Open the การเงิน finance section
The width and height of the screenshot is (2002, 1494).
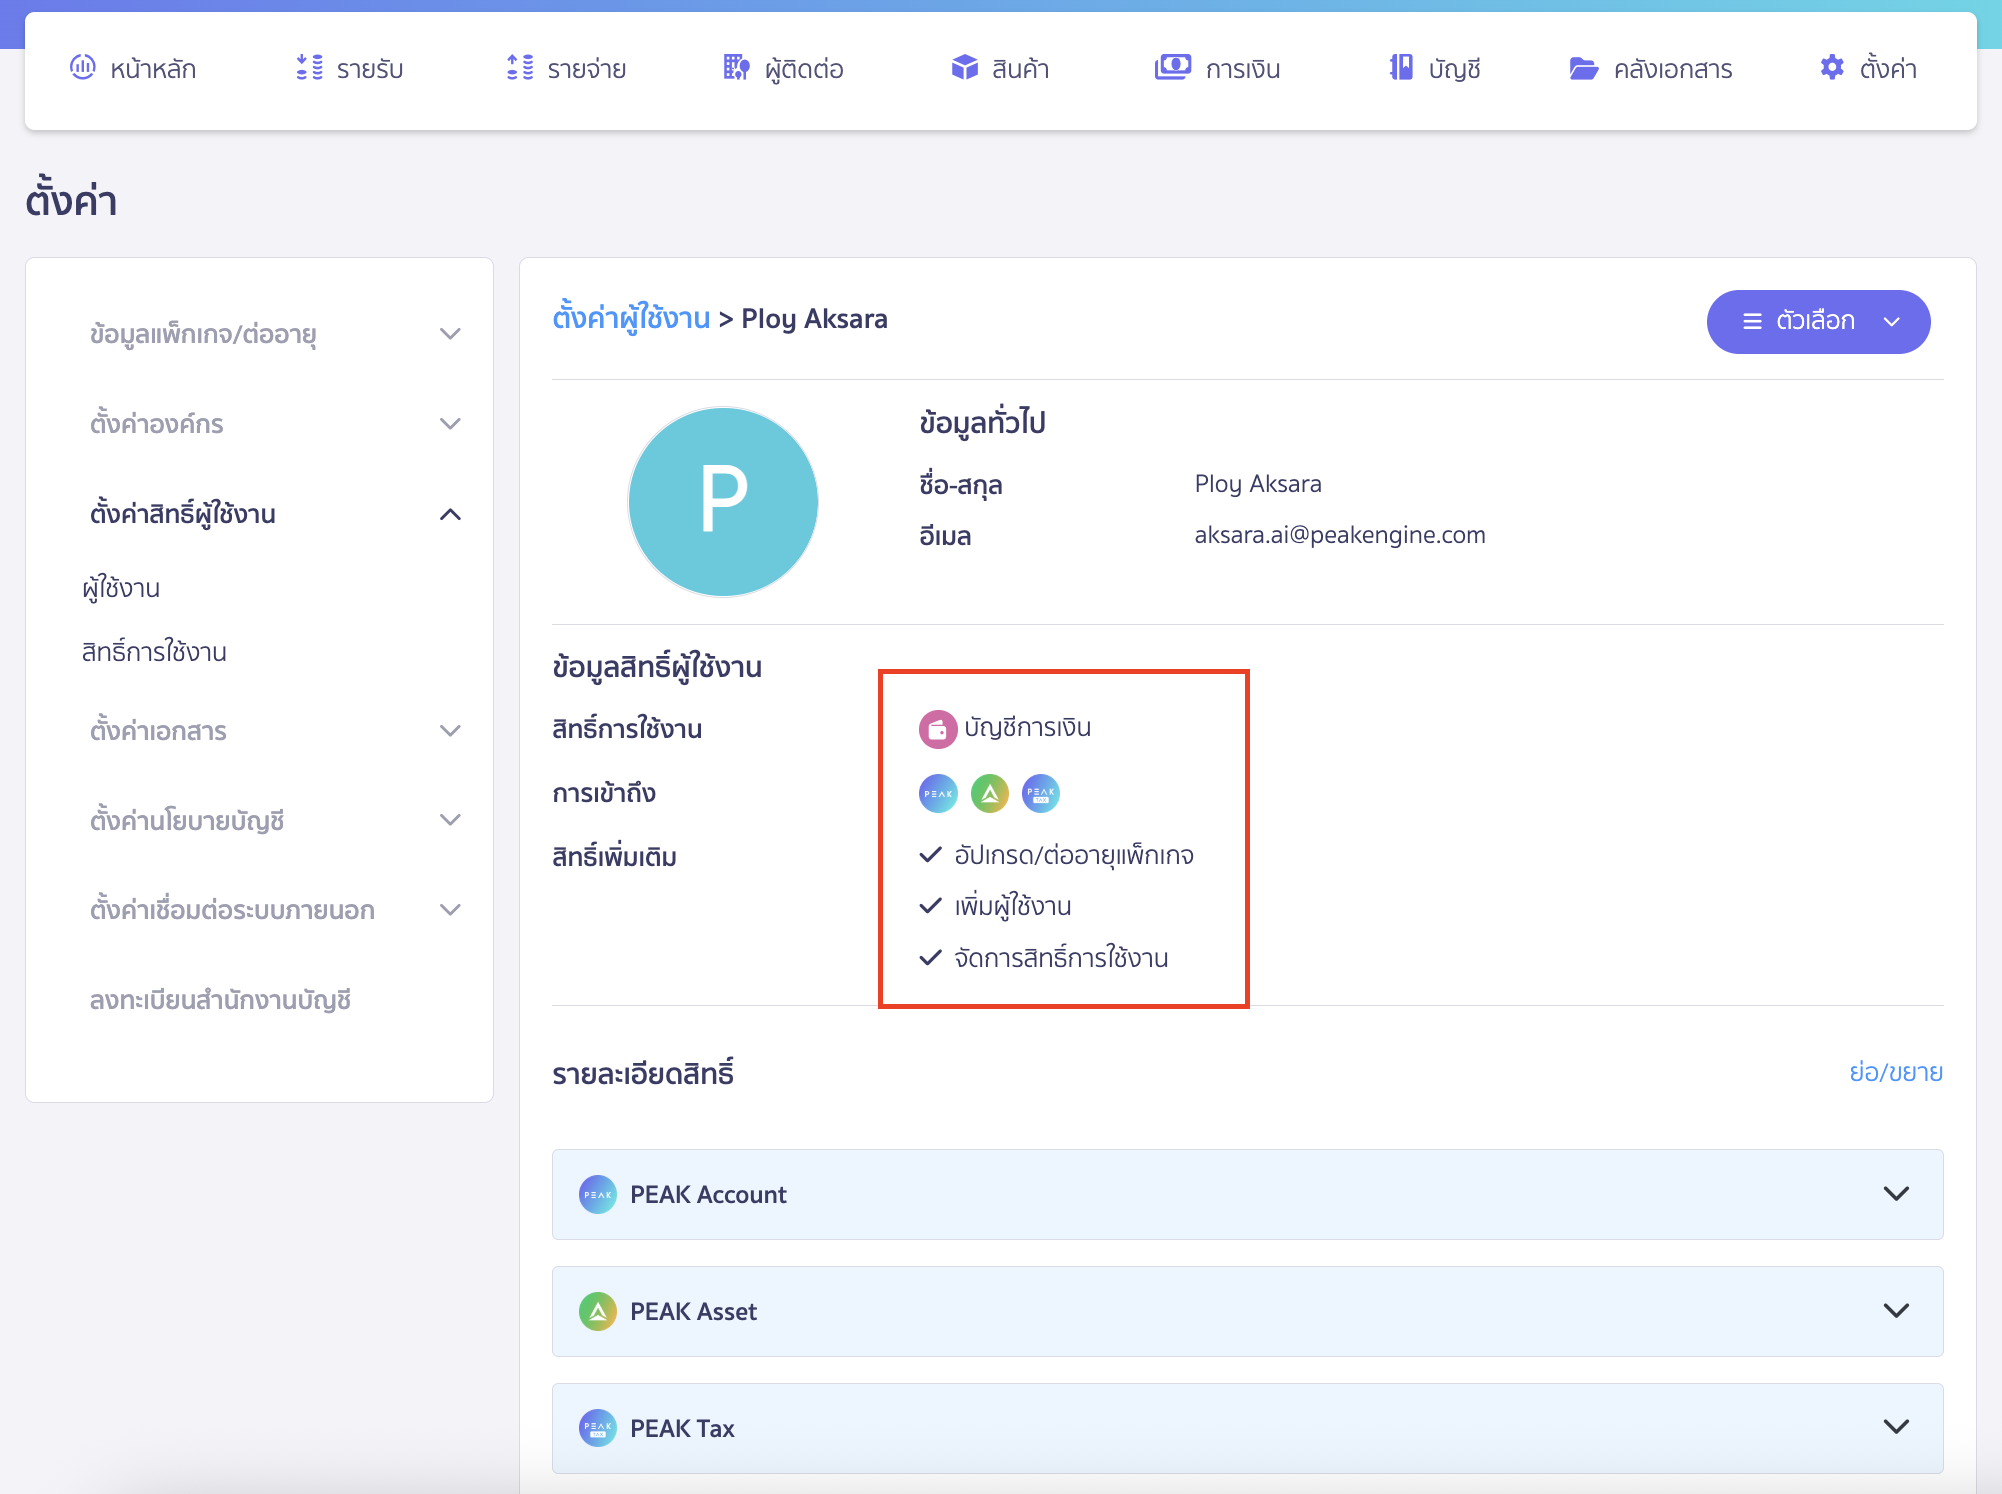point(1219,68)
